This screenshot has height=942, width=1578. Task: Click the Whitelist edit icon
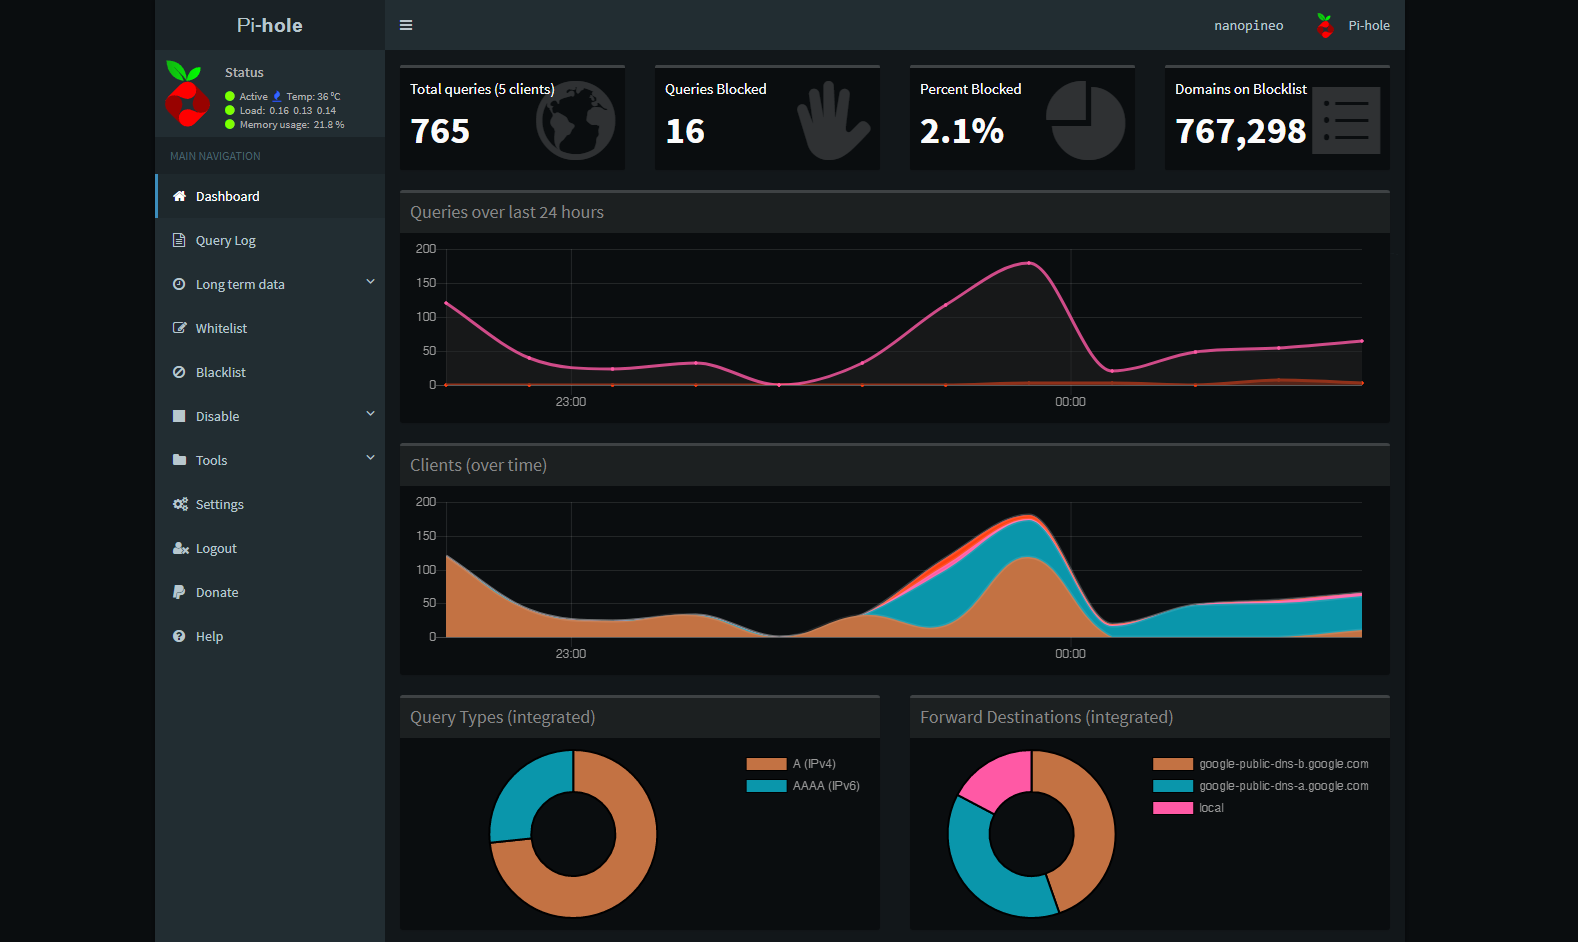(x=180, y=328)
